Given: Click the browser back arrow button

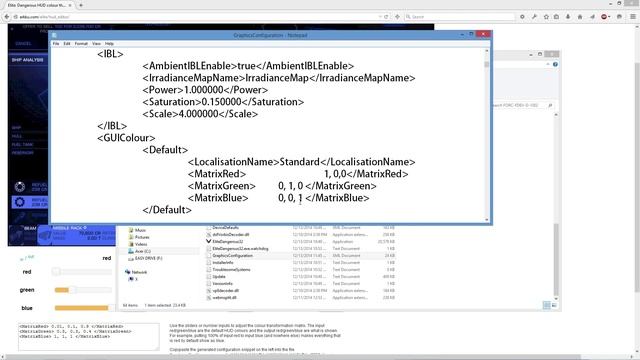Looking at the screenshot, I should click(7, 17).
